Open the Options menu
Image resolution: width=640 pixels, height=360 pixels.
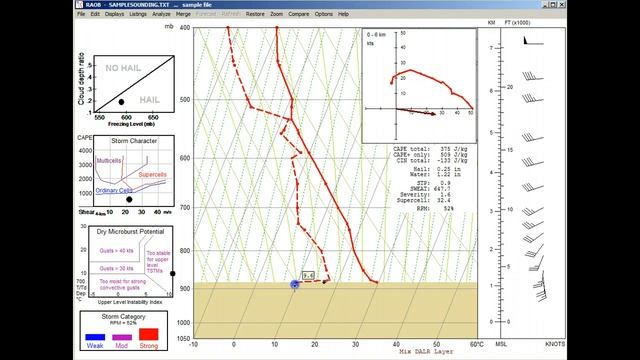point(324,14)
